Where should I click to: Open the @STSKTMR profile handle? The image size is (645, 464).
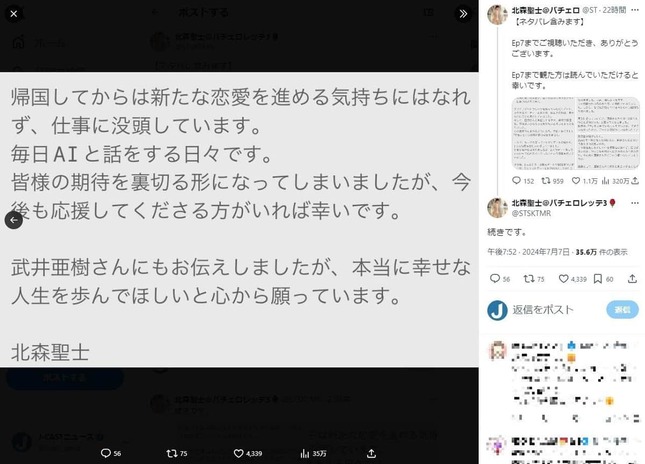[x=531, y=213]
